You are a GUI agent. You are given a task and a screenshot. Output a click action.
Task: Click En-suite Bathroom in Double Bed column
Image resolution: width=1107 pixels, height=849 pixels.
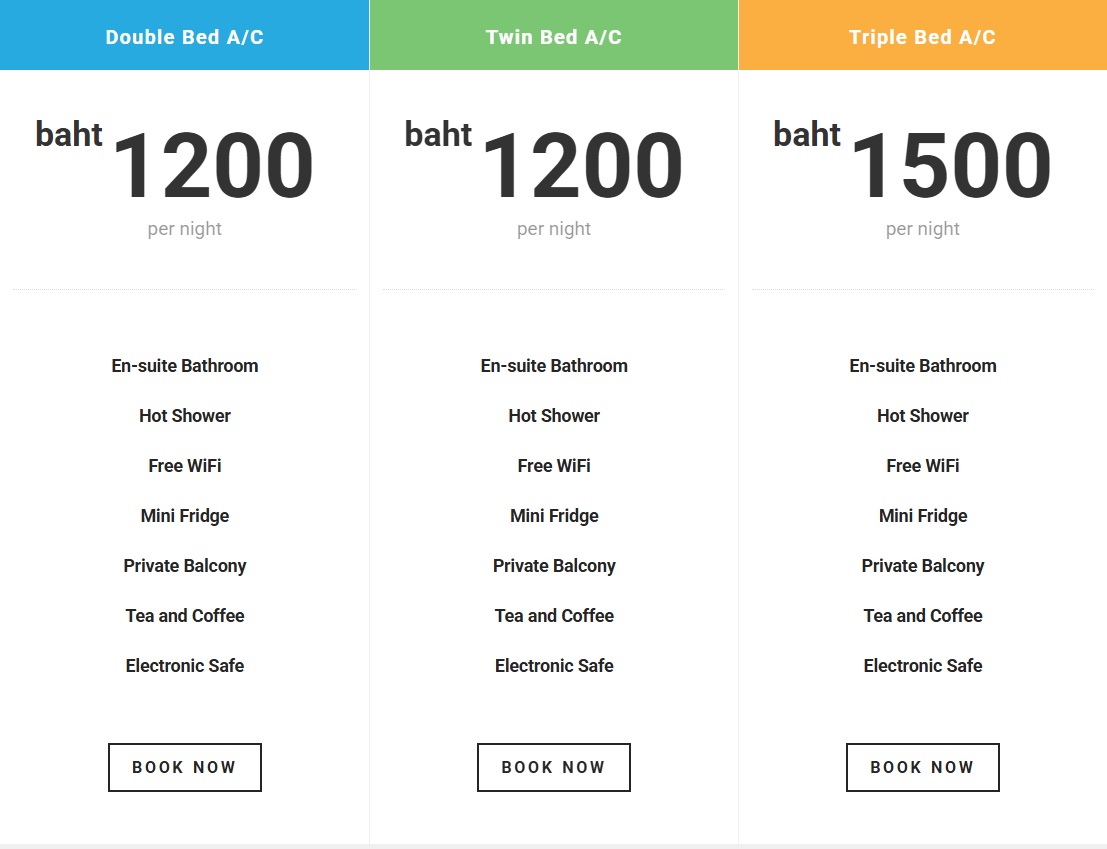[185, 366]
